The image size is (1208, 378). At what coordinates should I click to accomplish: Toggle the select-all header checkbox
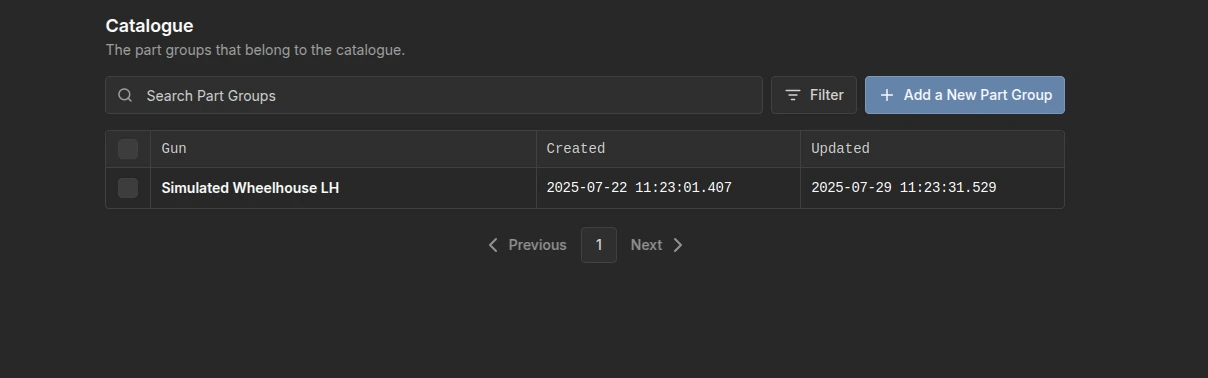128,149
